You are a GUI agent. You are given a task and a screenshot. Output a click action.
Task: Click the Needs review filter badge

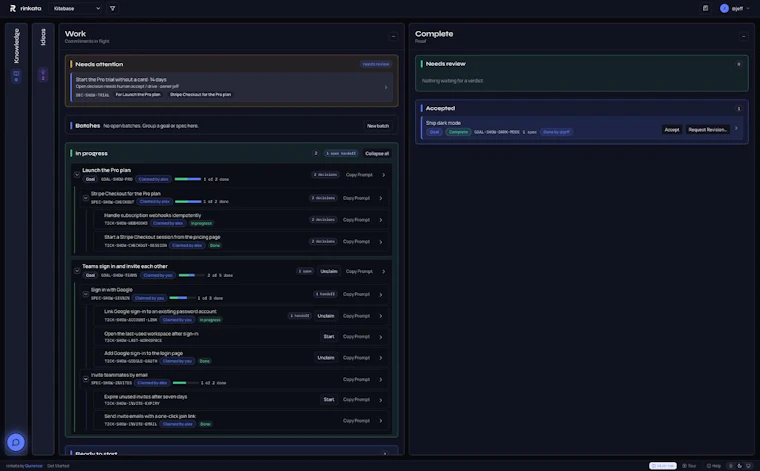[376, 64]
